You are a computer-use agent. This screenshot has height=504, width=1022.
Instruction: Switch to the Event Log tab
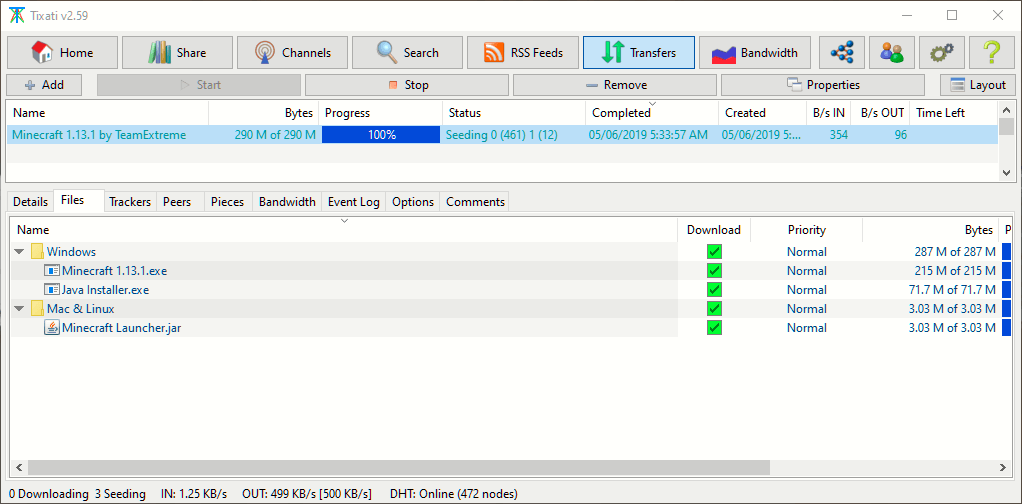tap(354, 202)
